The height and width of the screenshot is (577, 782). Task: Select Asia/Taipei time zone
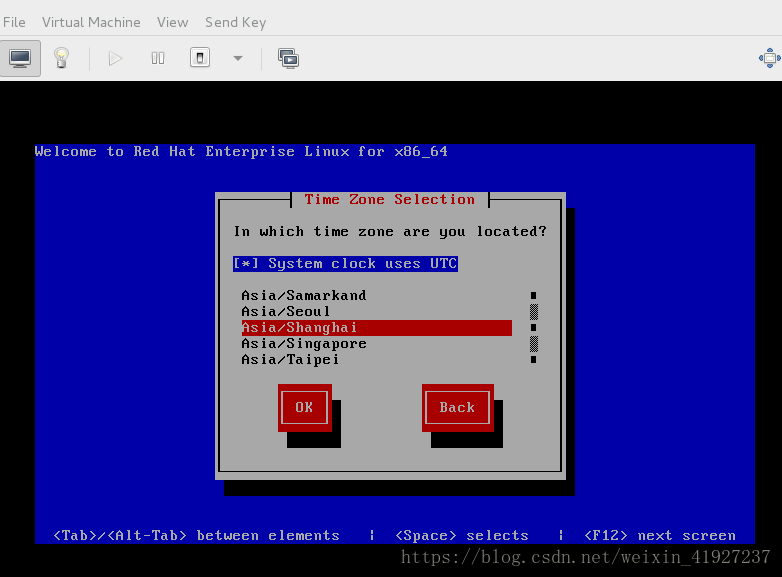[377, 360]
